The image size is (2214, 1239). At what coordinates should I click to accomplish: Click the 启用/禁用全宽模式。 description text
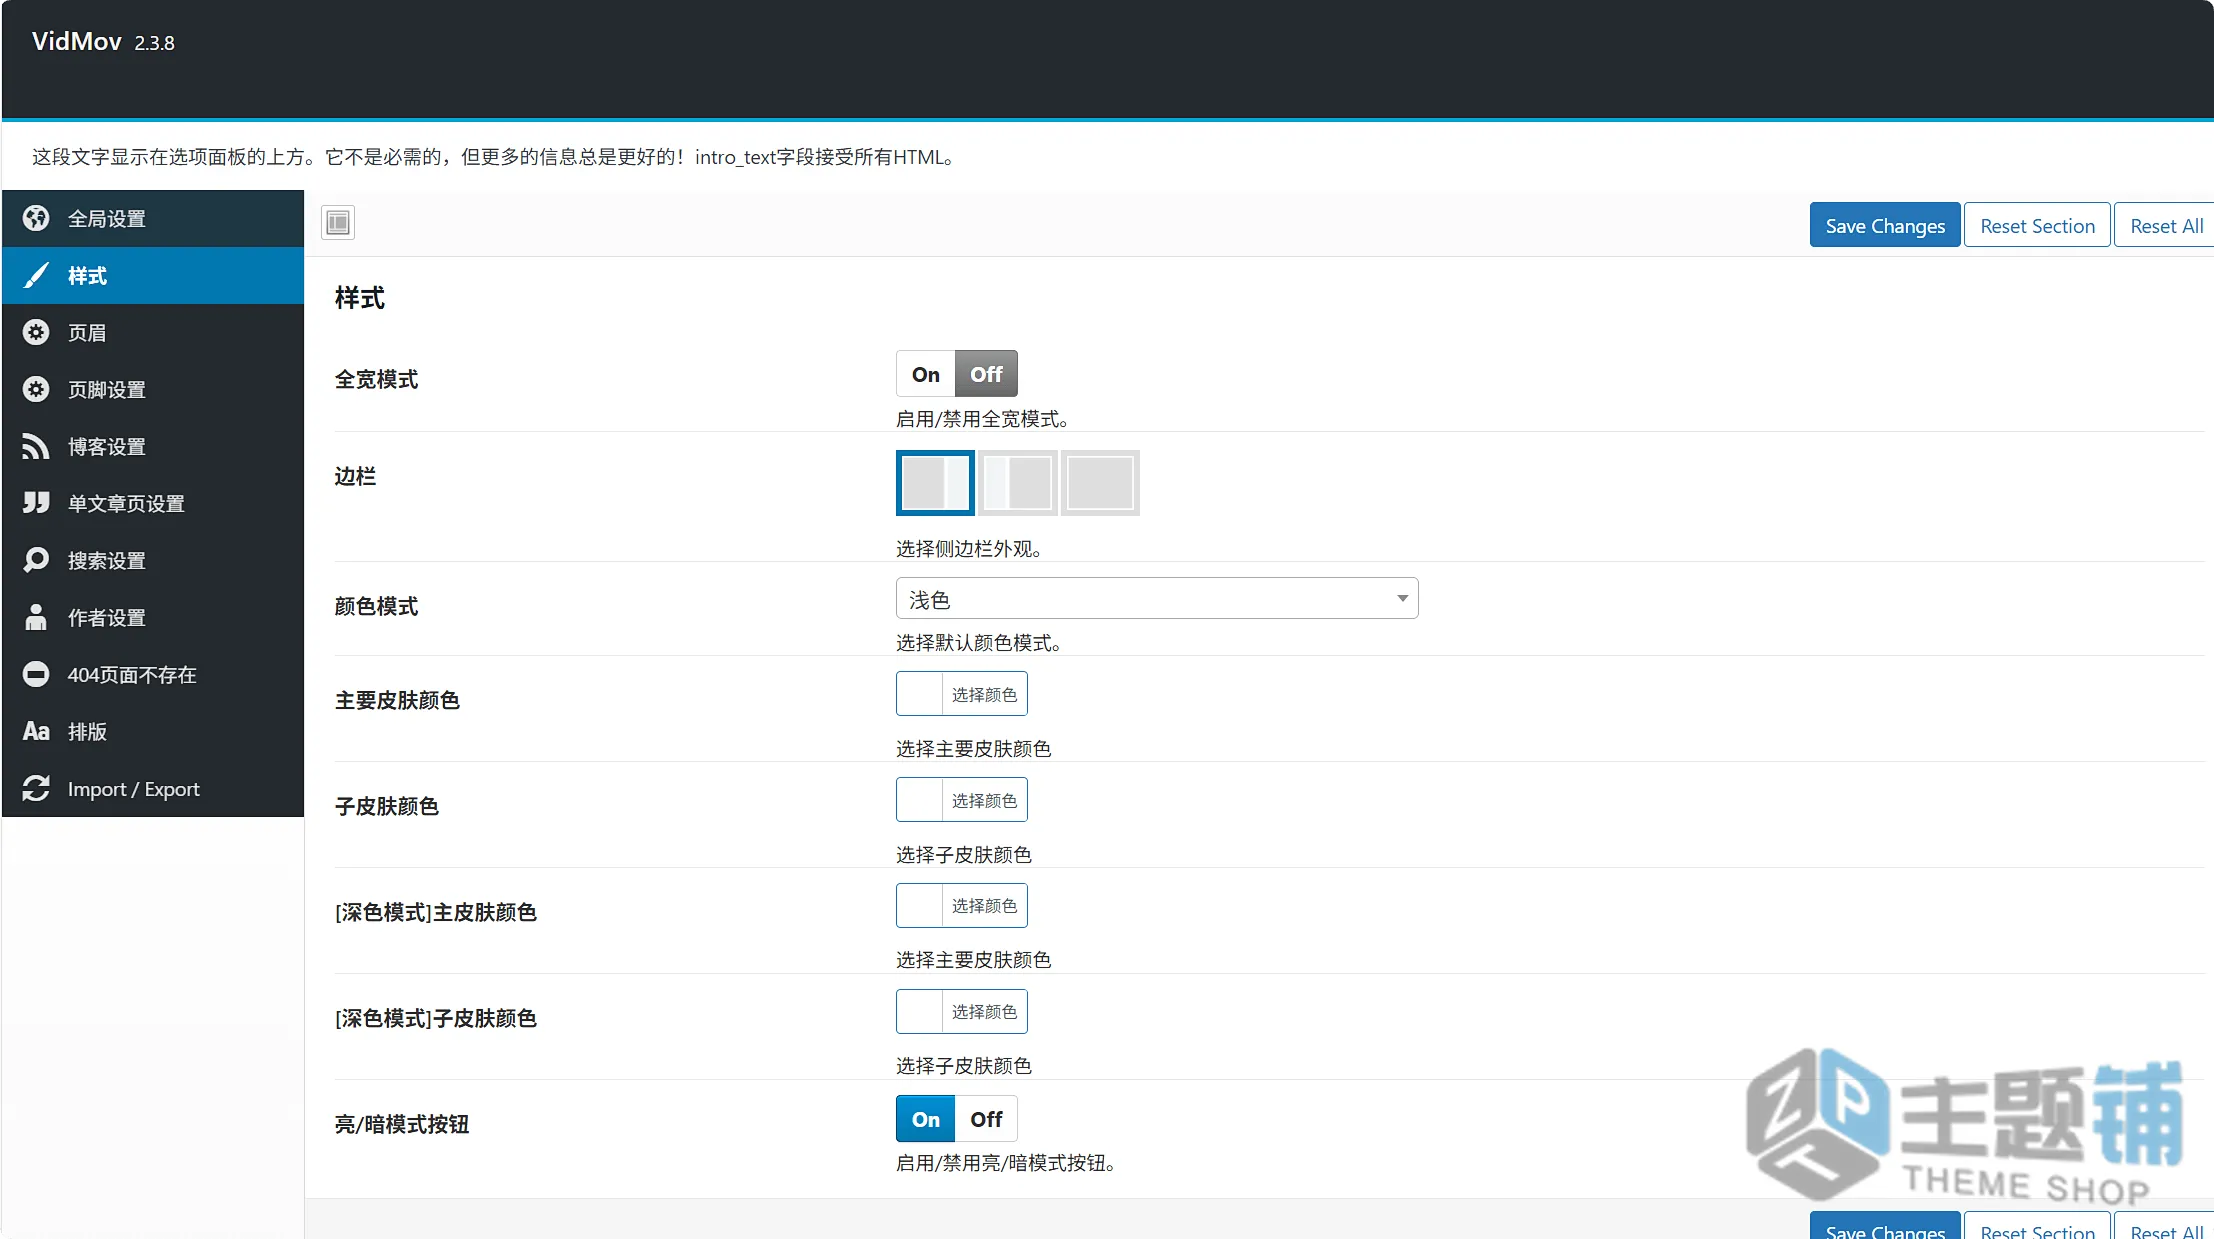(982, 418)
